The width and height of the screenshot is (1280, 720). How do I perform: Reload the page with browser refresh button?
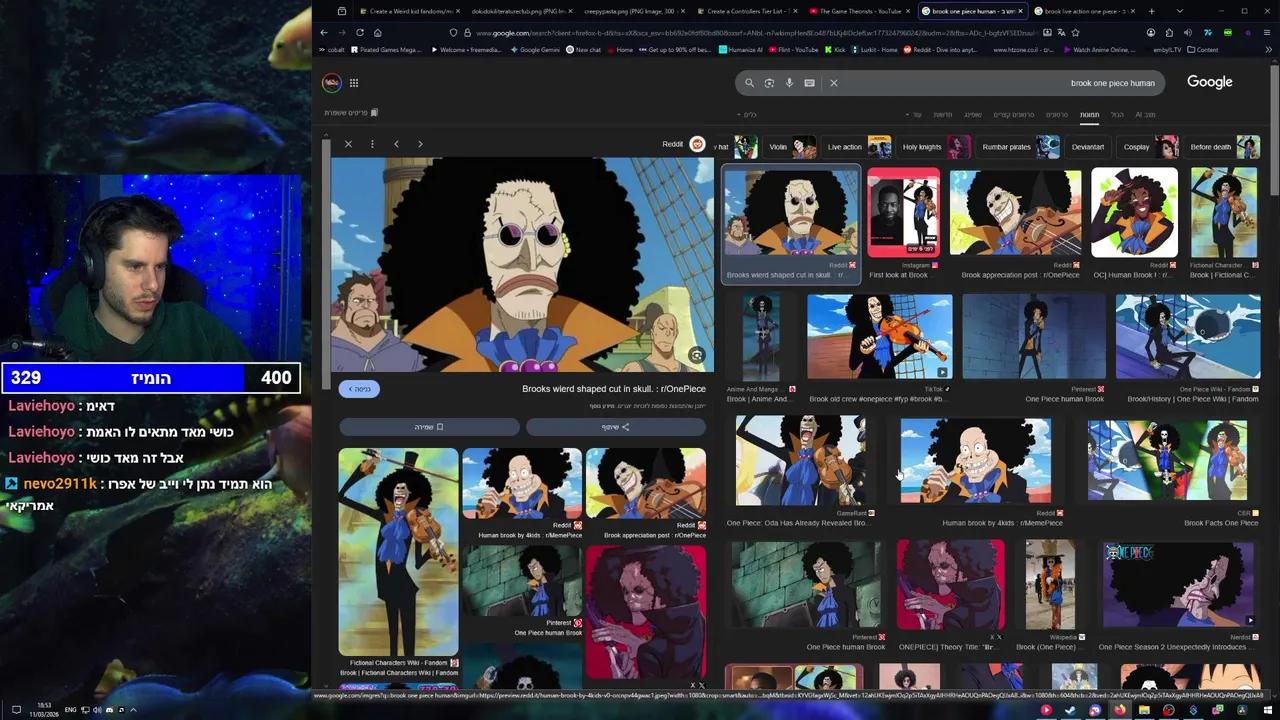coord(360,32)
